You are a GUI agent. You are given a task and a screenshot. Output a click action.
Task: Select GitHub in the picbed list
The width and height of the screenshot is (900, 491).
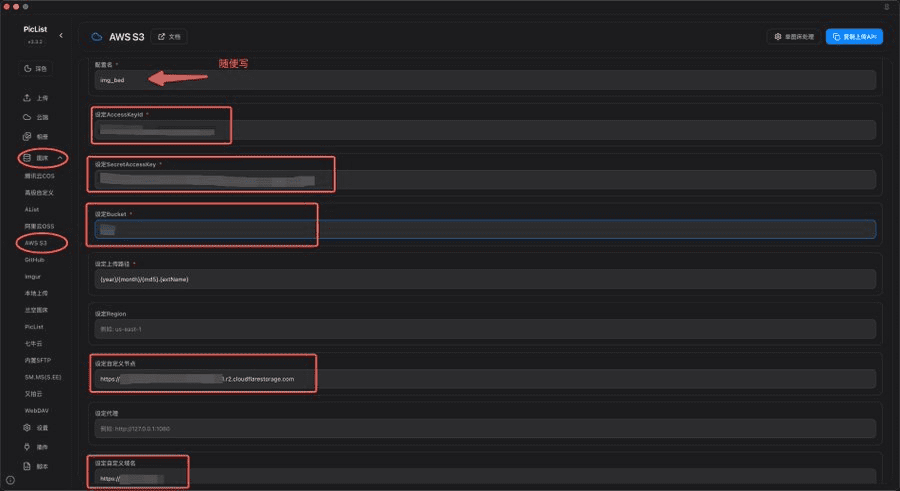click(x=34, y=260)
